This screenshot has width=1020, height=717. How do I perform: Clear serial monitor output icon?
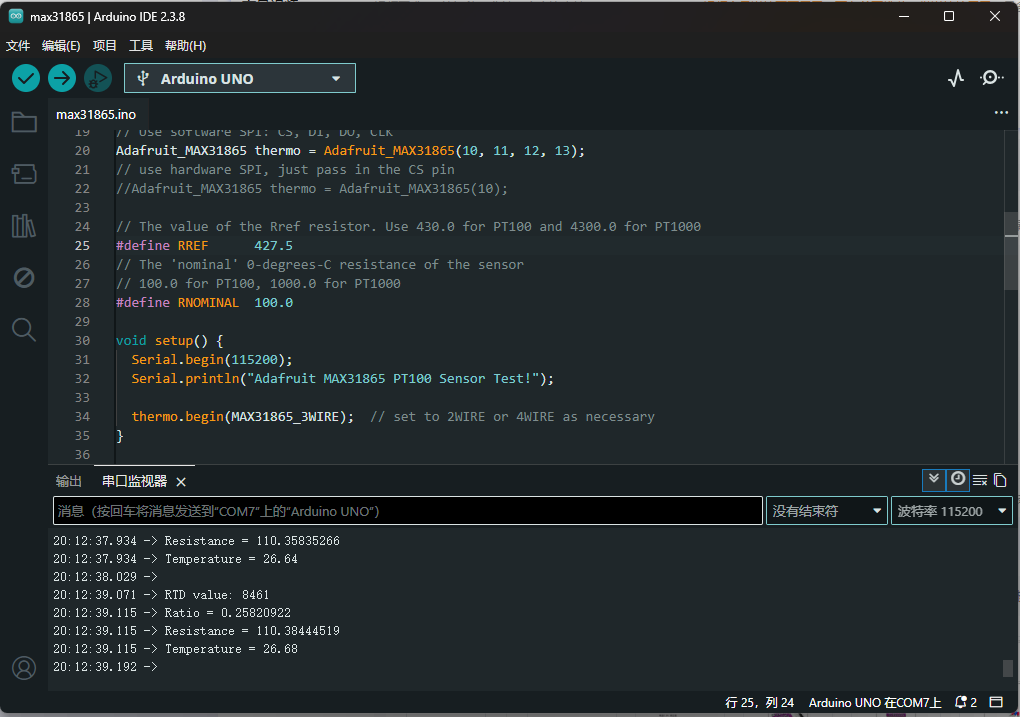click(980, 481)
